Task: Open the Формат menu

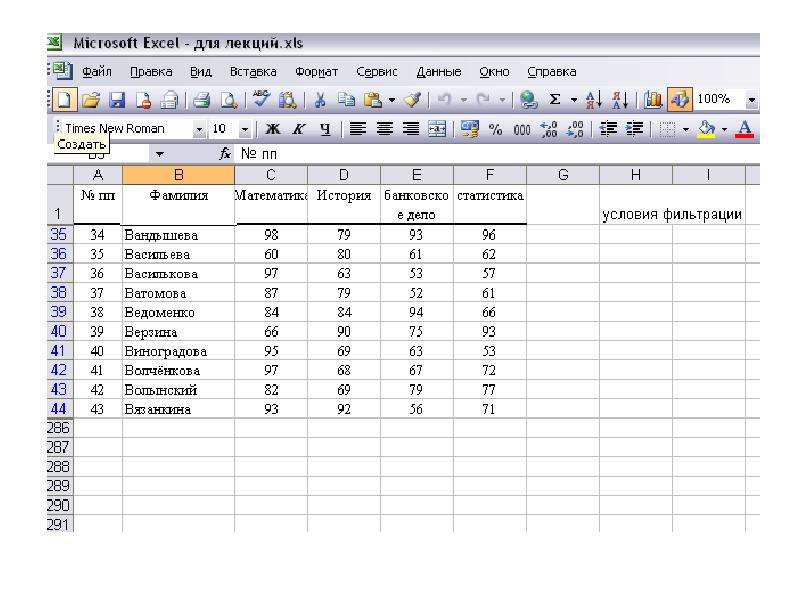Action: 316,72
